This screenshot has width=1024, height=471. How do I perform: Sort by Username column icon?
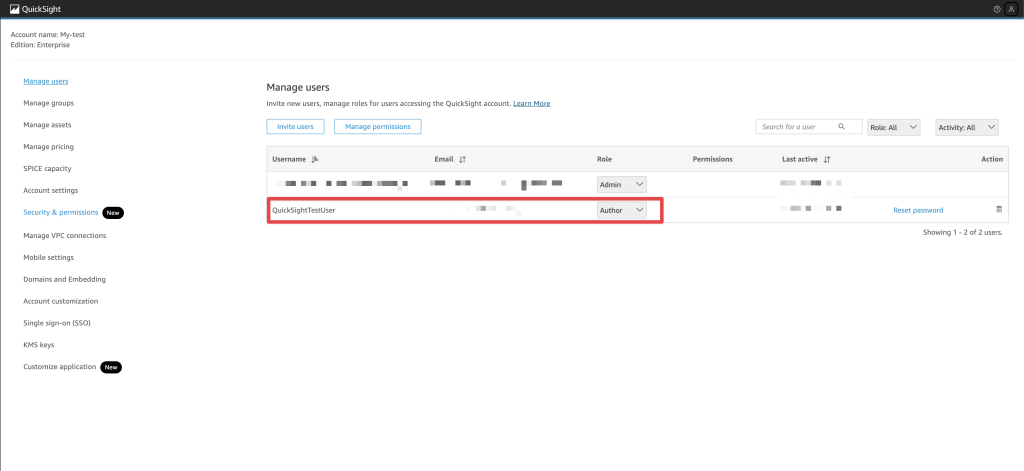click(315, 159)
